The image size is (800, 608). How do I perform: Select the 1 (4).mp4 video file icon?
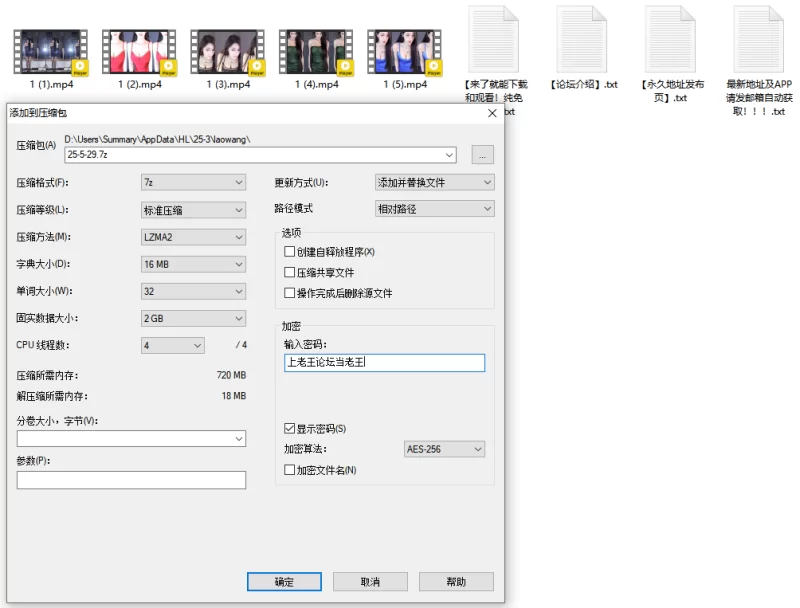tap(316, 52)
